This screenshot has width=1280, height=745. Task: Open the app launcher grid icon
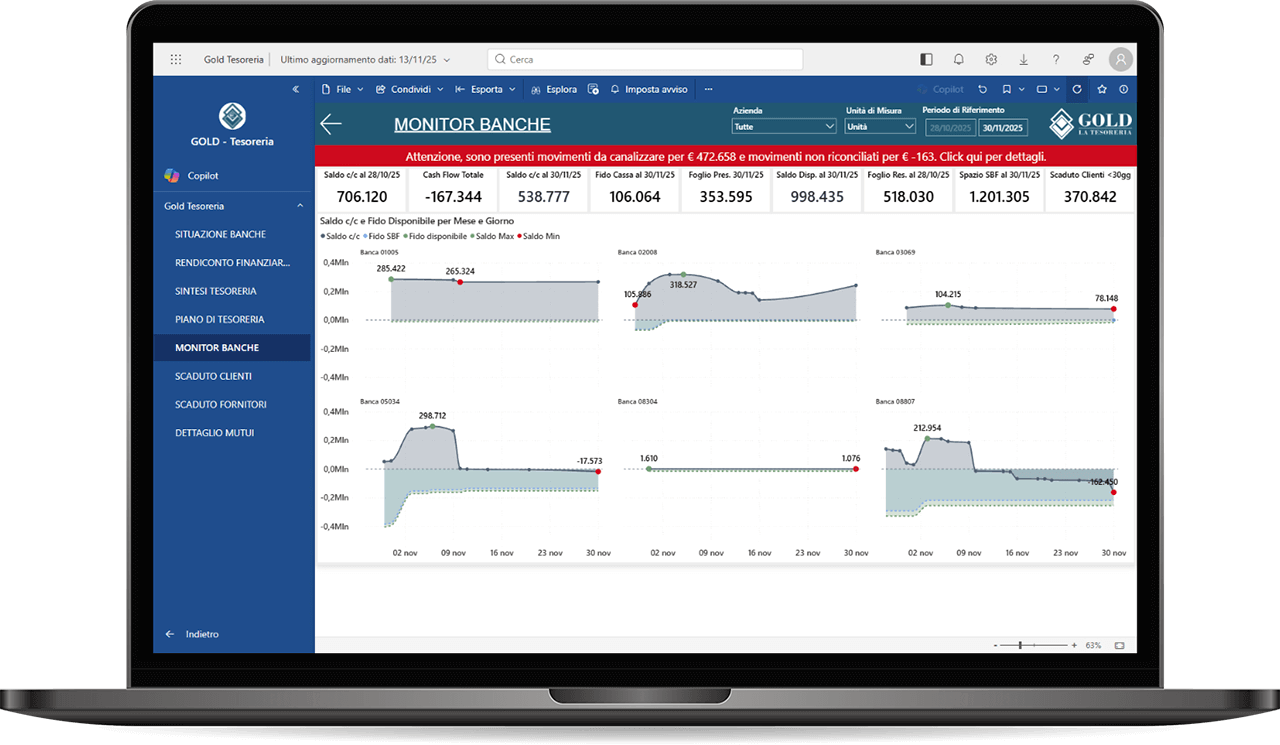pyautogui.click(x=176, y=60)
